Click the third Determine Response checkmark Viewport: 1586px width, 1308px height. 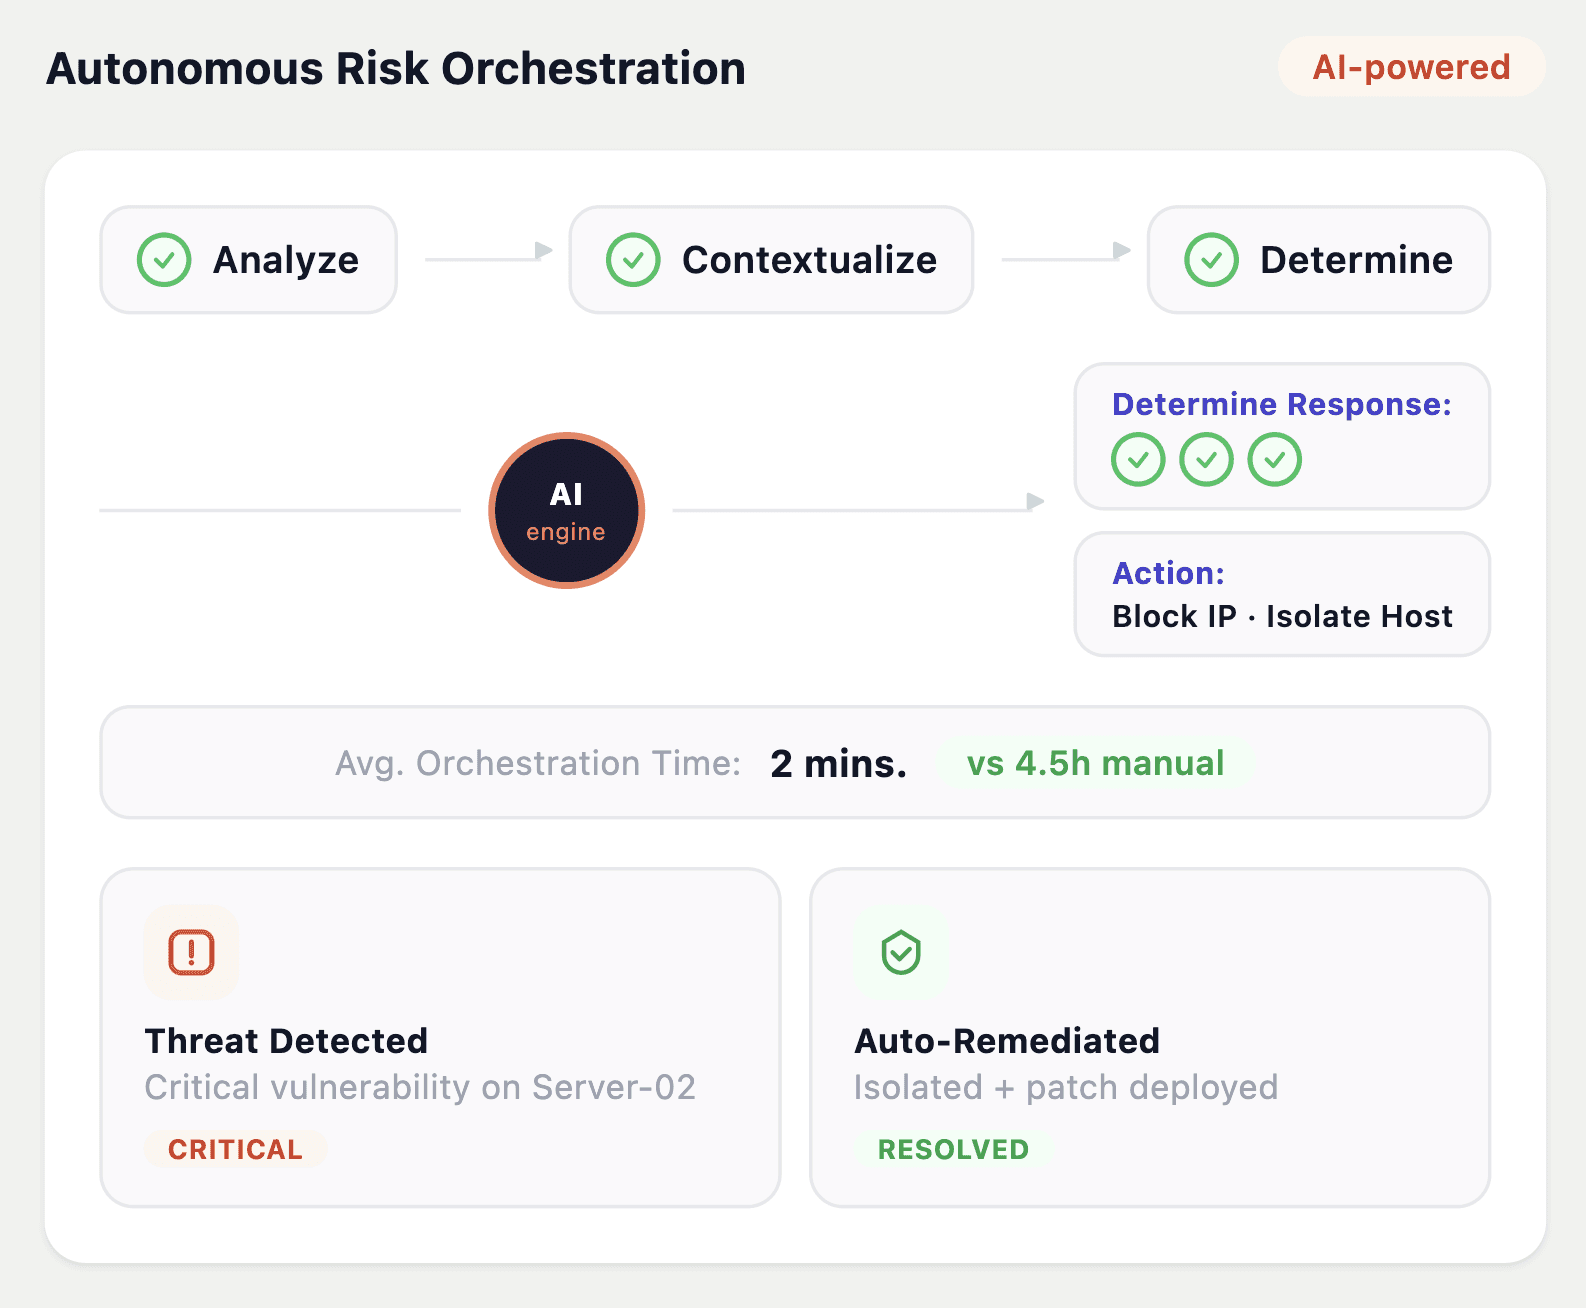pyautogui.click(x=1274, y=460)
